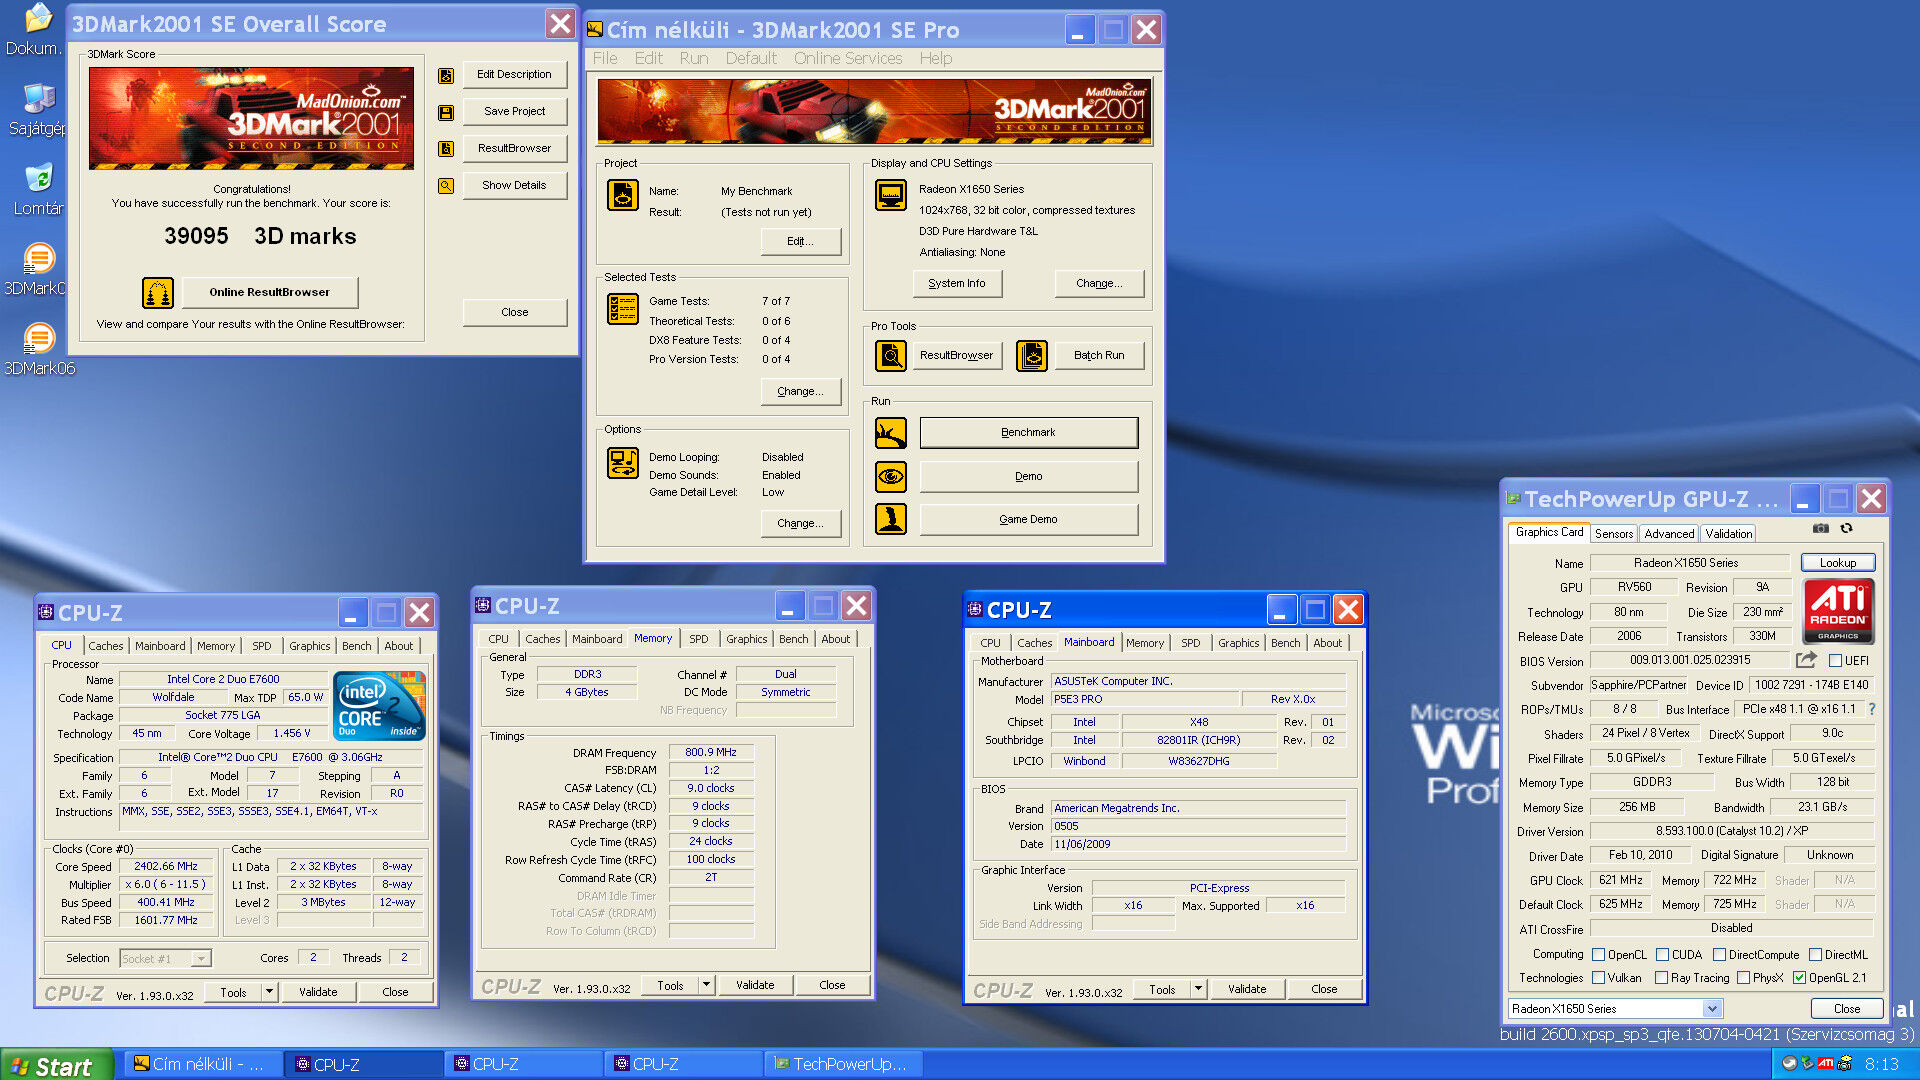The width and height of the screenshot is (1920, 1080).
Task: Click the GPU-Z BIOS export share icon
Action: click(x=1806, y=660)
